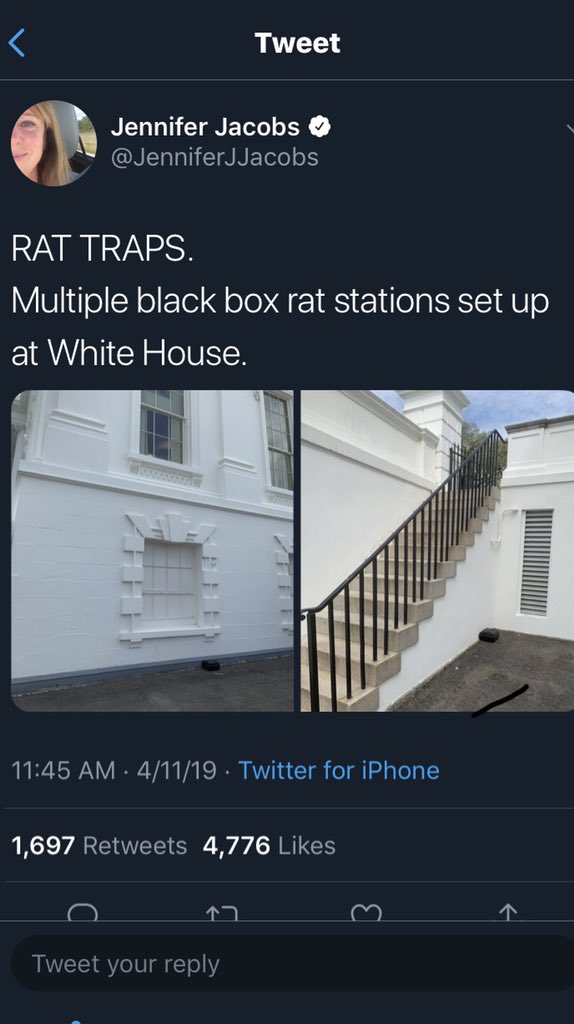Open the left photo of window and wall

click(x=152, y=551)
